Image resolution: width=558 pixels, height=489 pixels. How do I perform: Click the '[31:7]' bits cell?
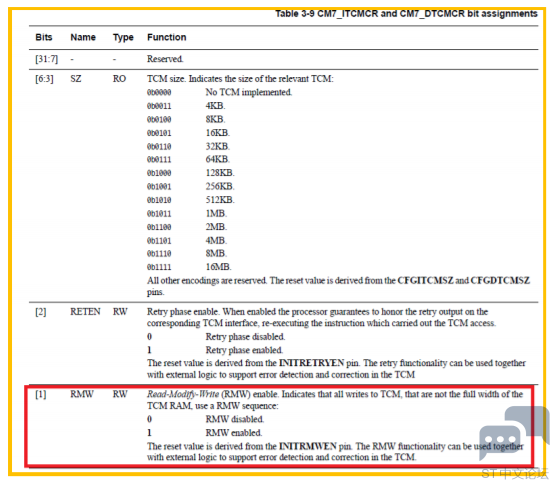46,59
